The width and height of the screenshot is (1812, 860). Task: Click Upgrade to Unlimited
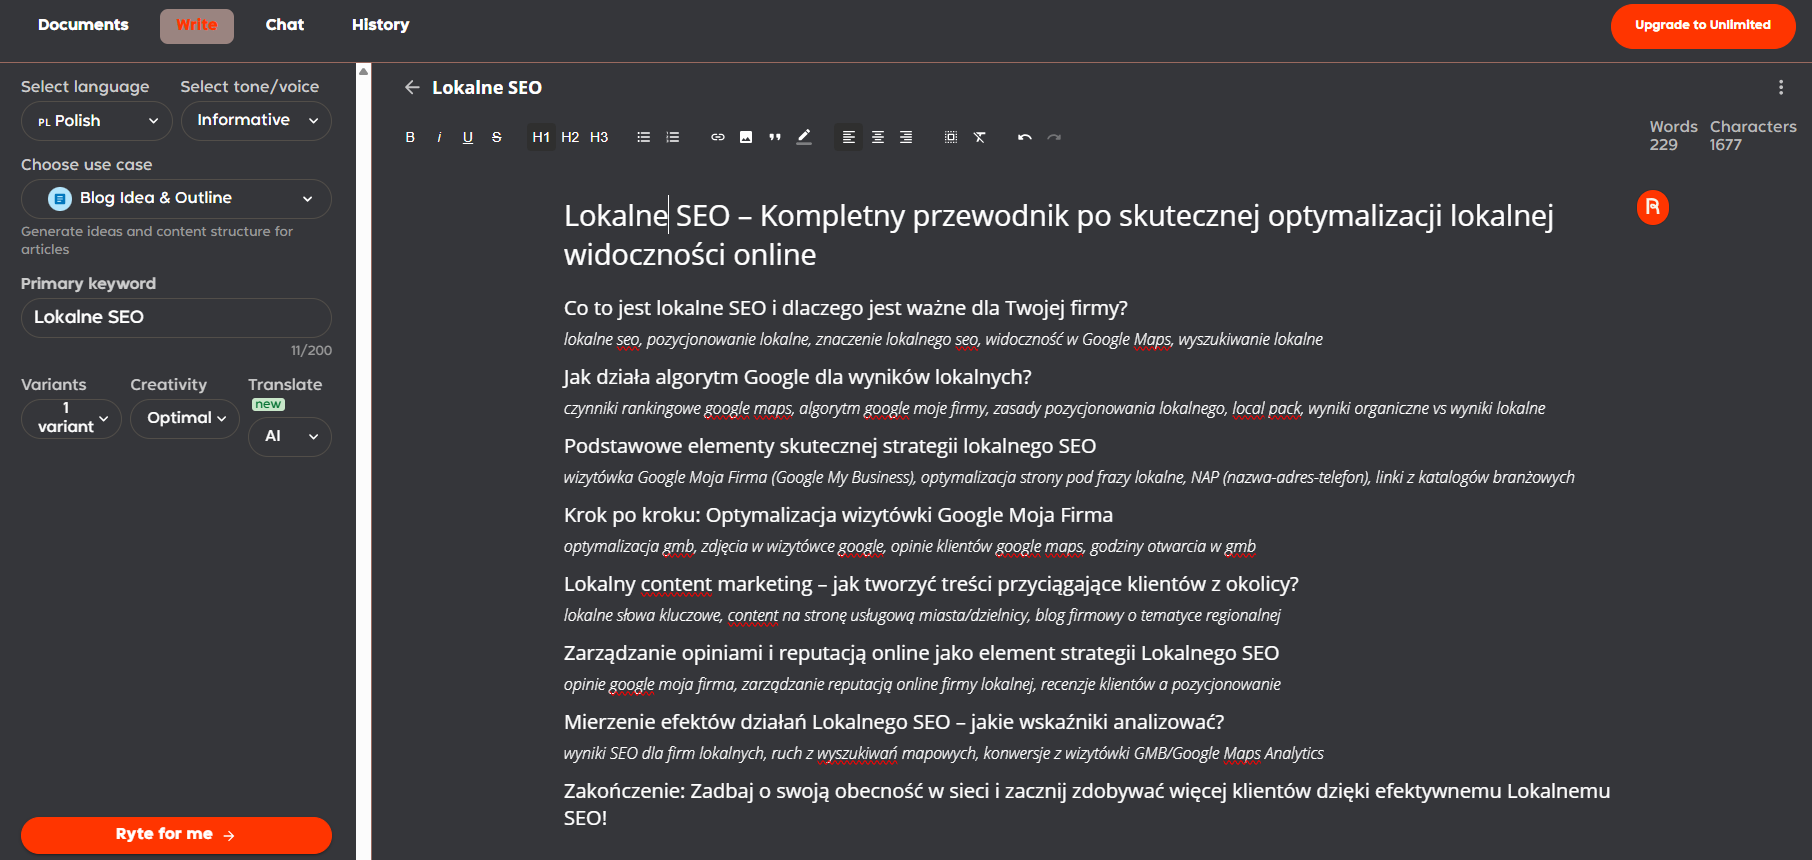point(1702,25)
